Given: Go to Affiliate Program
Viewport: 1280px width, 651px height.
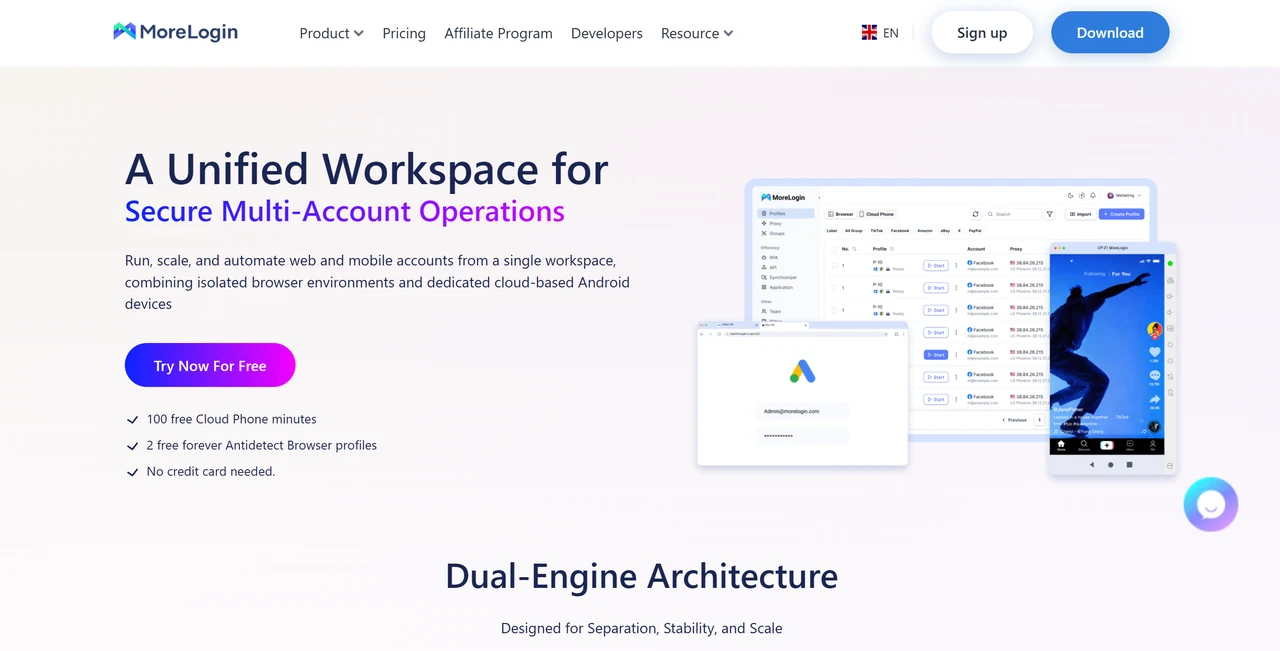Looking at the screenshot, I should pyautogui.click(x=498, y=33).
